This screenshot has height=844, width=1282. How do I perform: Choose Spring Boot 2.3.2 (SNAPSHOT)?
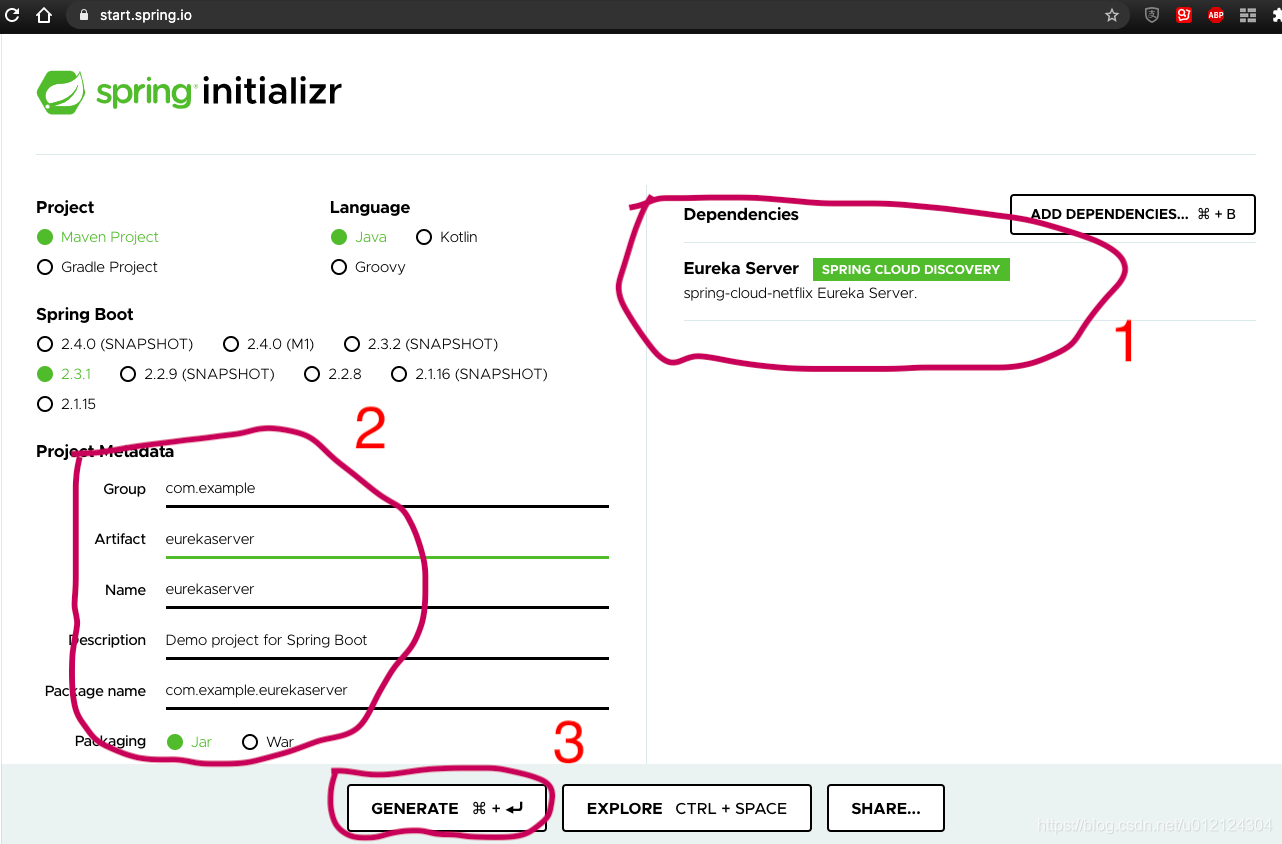click(420, 344)
